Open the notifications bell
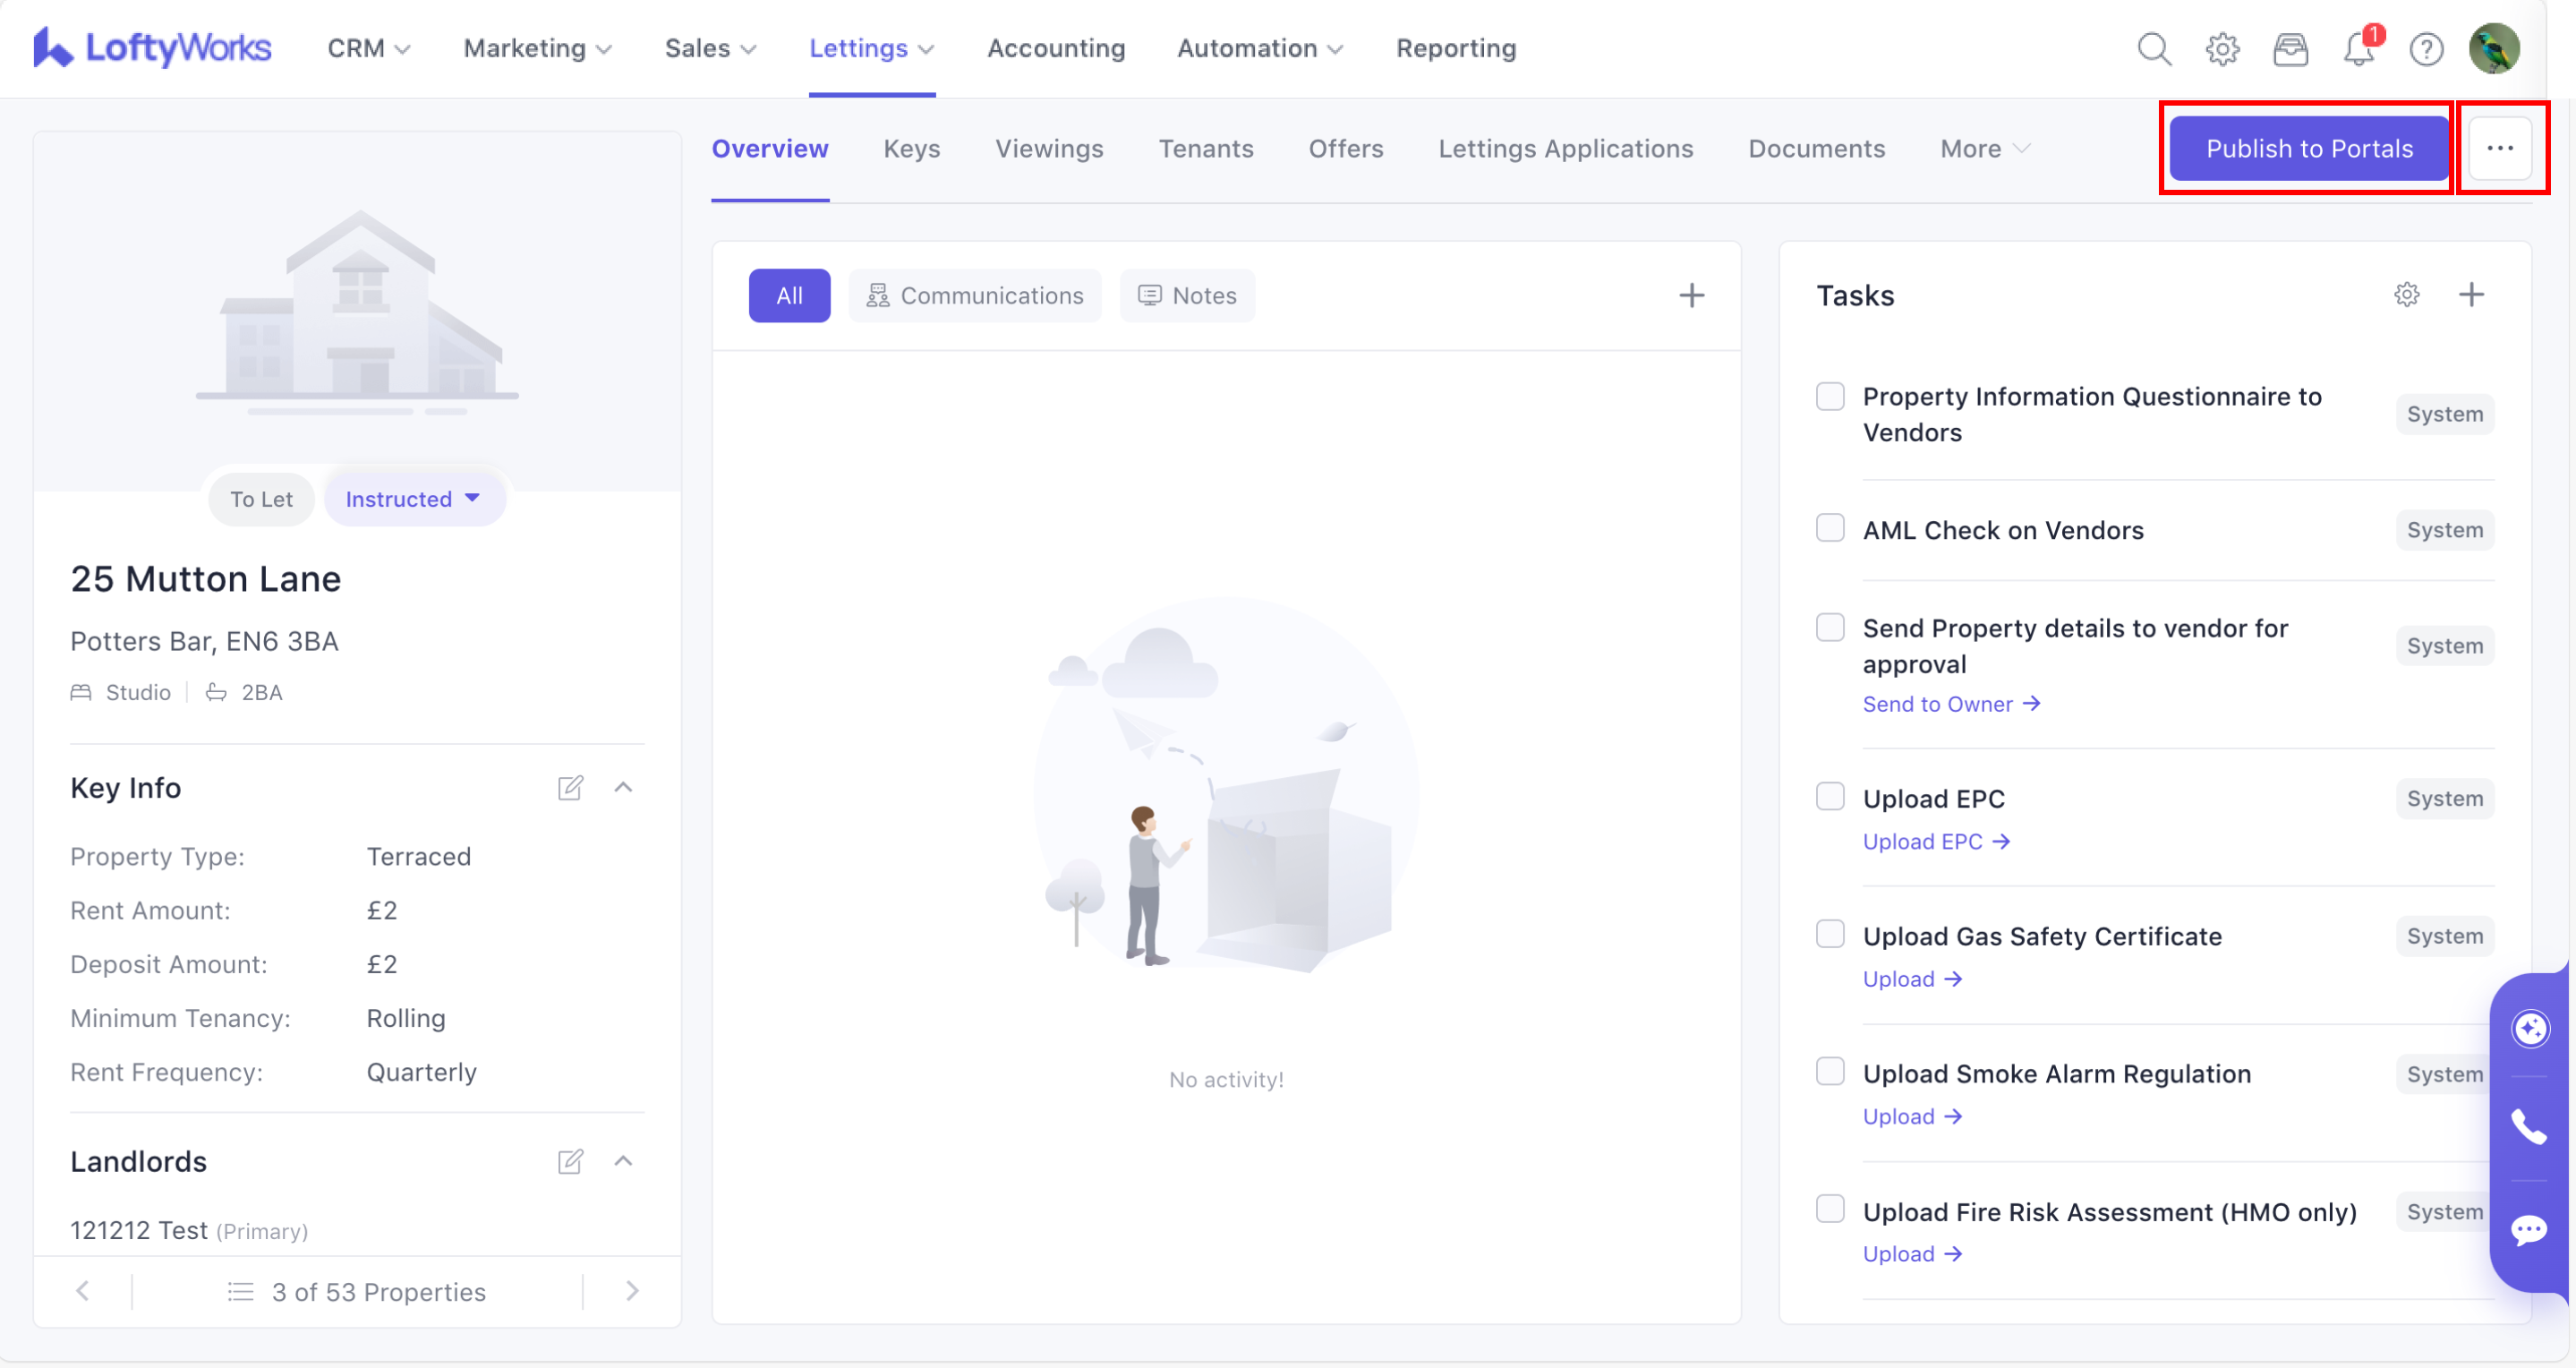Image resolution: width=2576 pixels, height=1368 pixels. [x=2359, y=48]
